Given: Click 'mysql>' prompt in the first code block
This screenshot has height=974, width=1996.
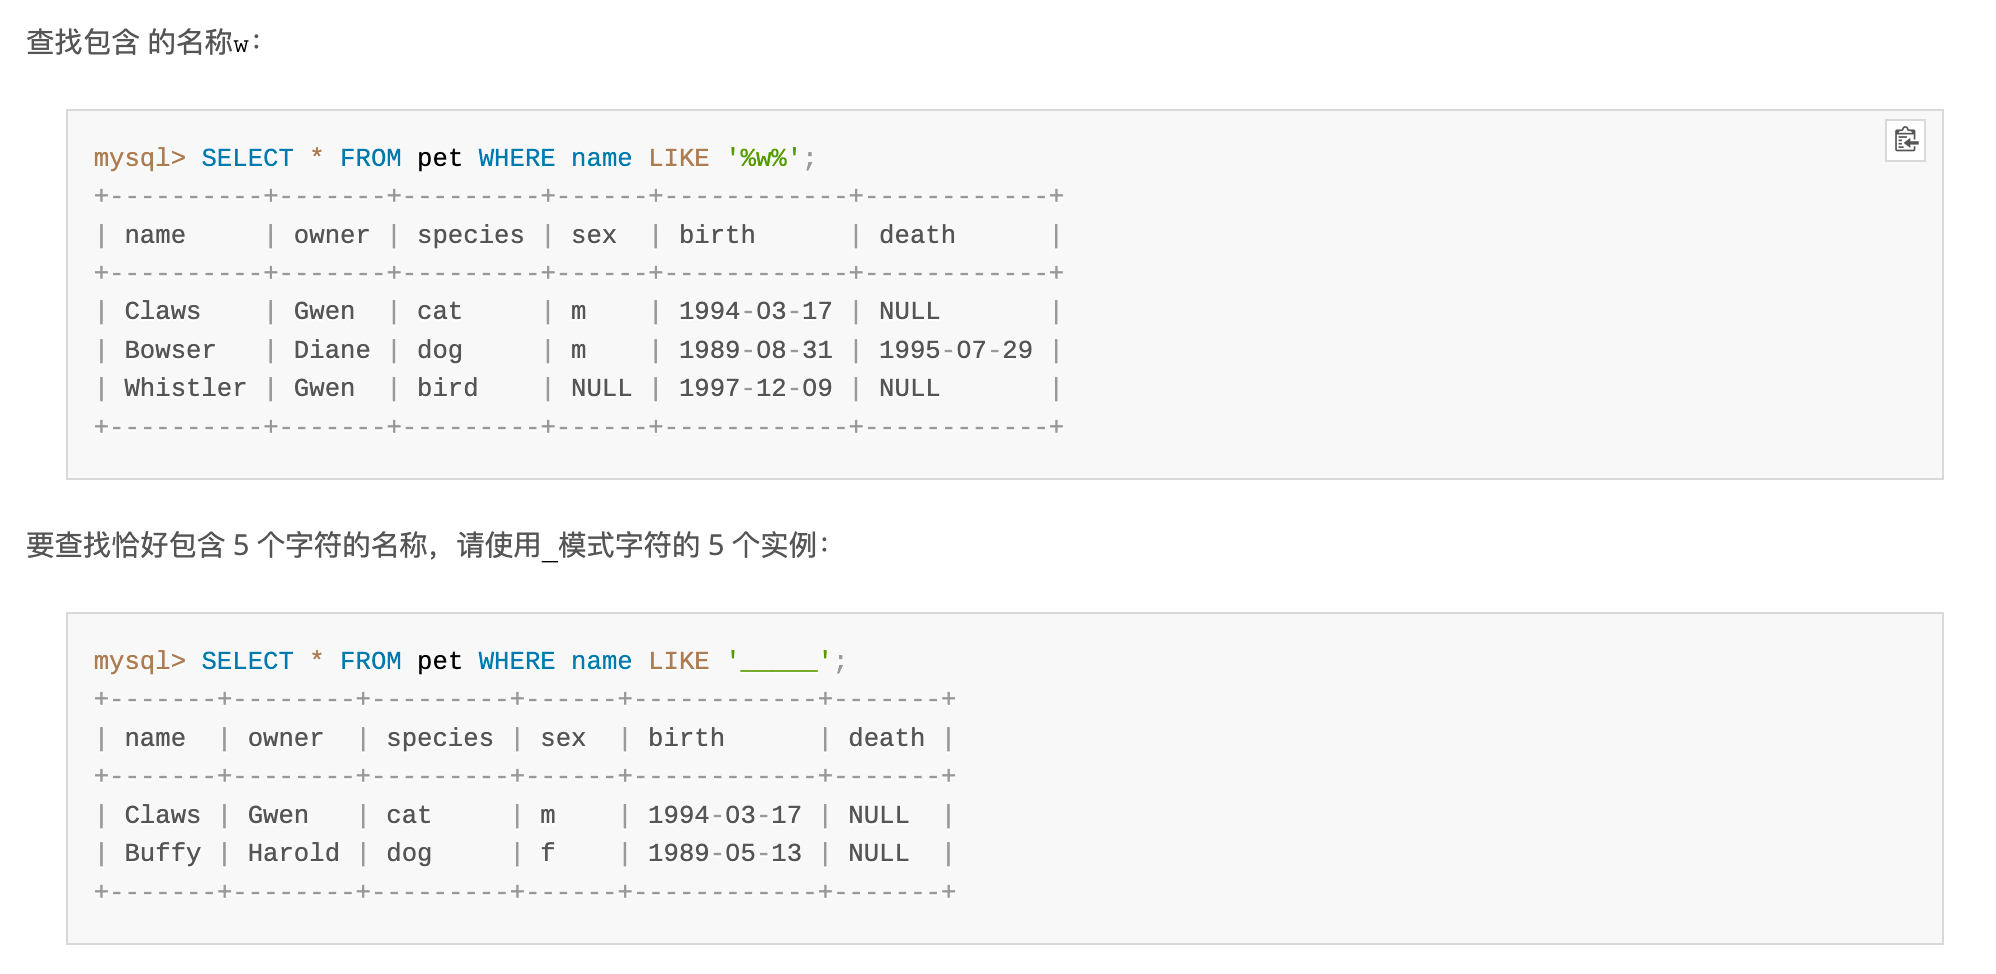Looking at the screenshot, I should click(139, 158).
